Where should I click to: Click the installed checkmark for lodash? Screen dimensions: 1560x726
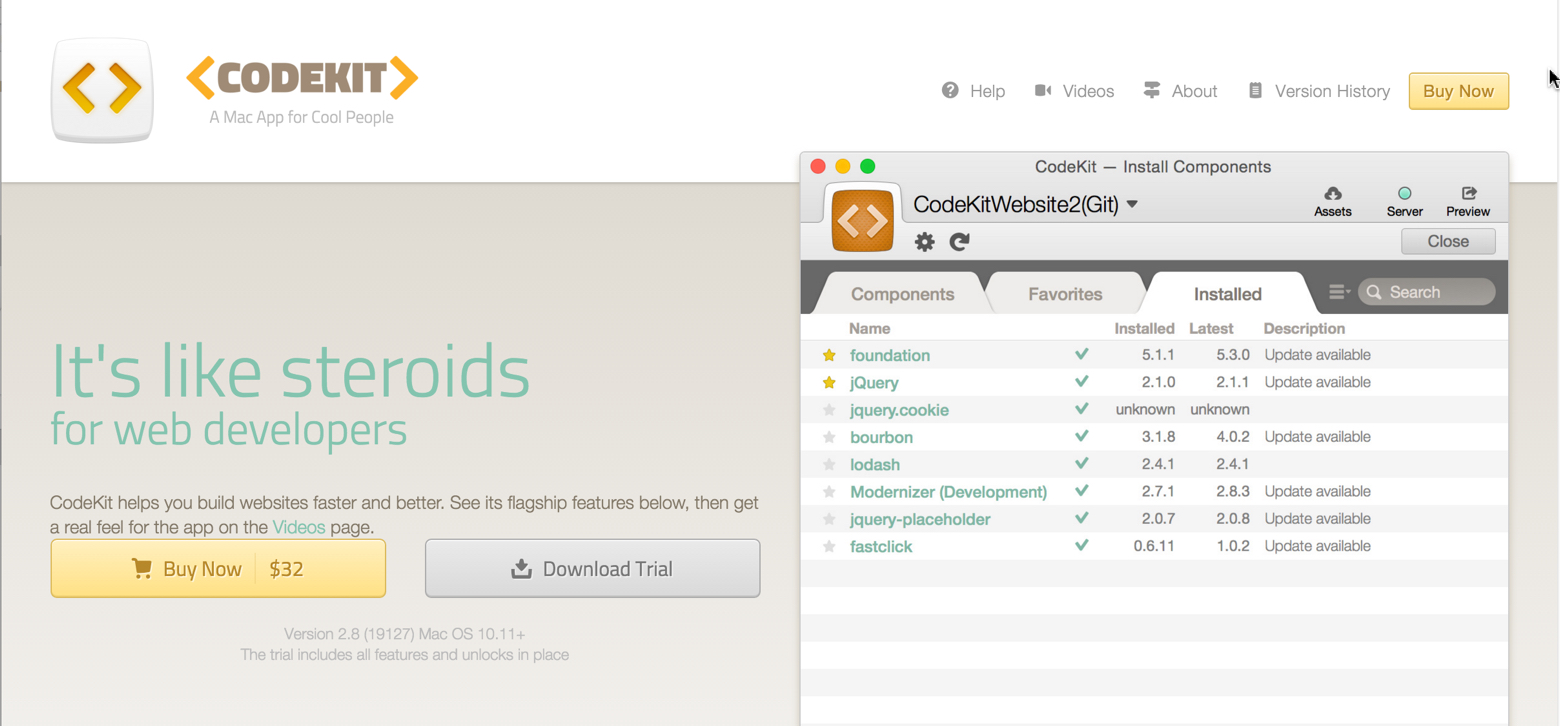1081,463
